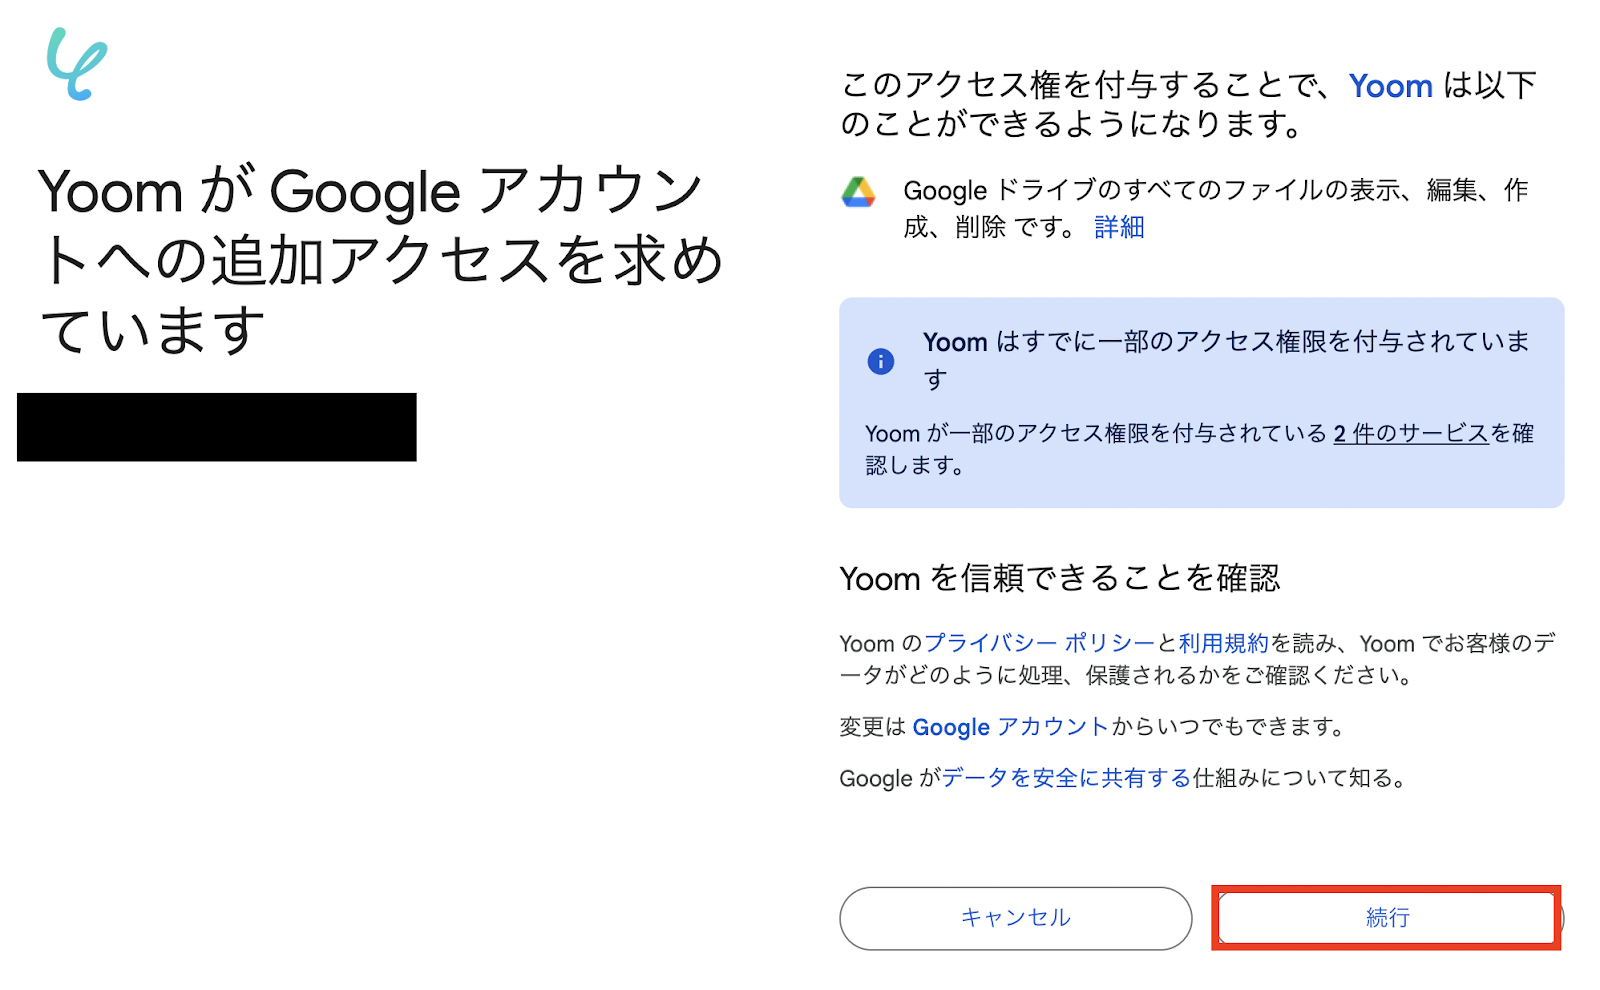Viewport: 1600px width, 990px height.
Task: Click the からいつでもできます text
Action: (x=1227, y=727)
